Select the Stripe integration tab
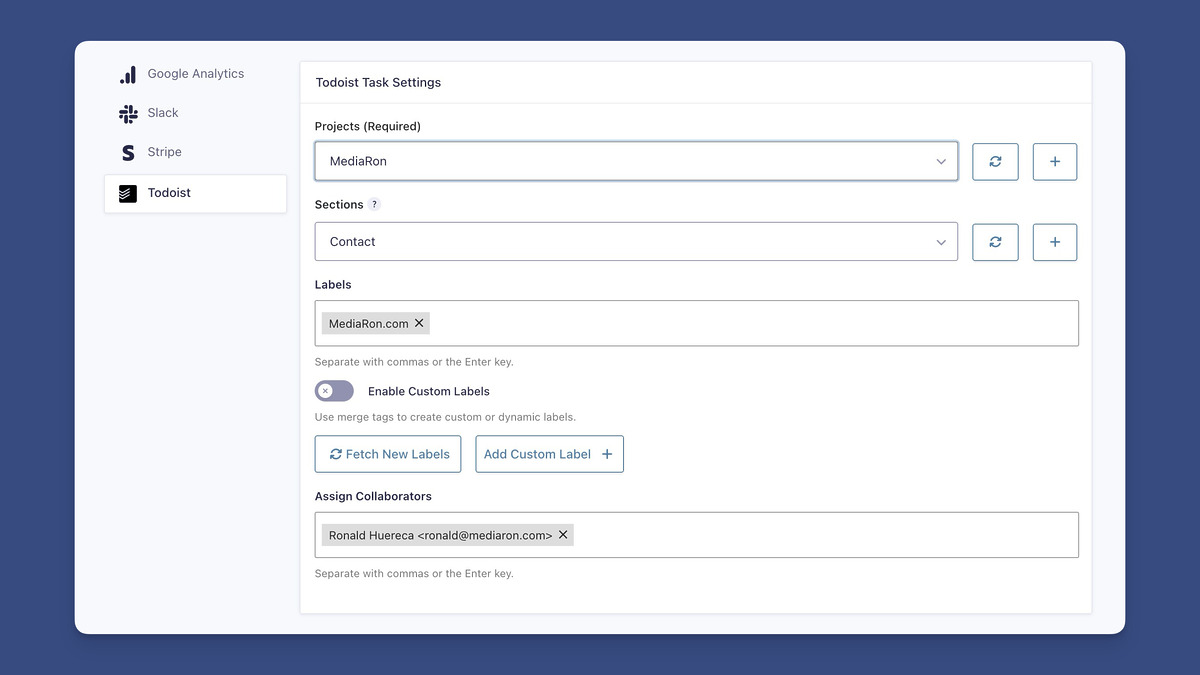The image size is (1200, 675). (x=165, y=152)
